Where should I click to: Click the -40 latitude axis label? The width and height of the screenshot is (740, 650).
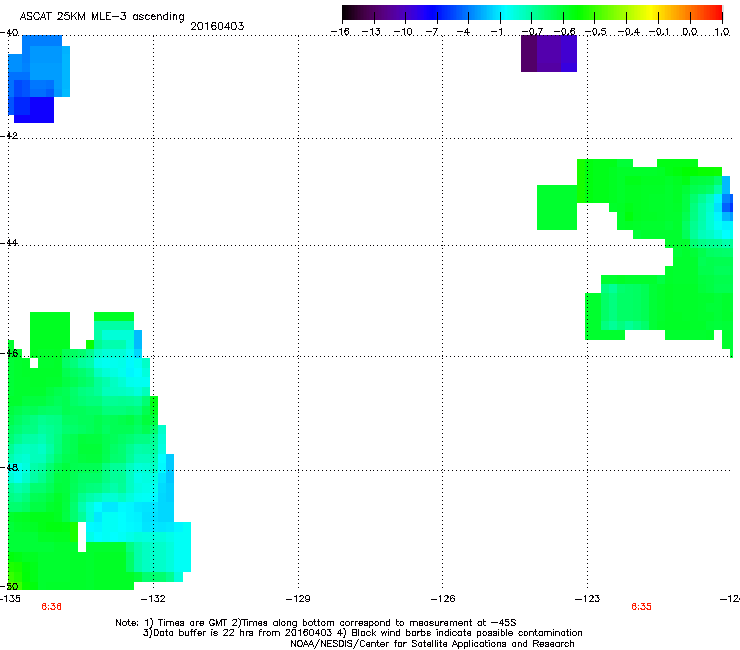tap(9, 33)
